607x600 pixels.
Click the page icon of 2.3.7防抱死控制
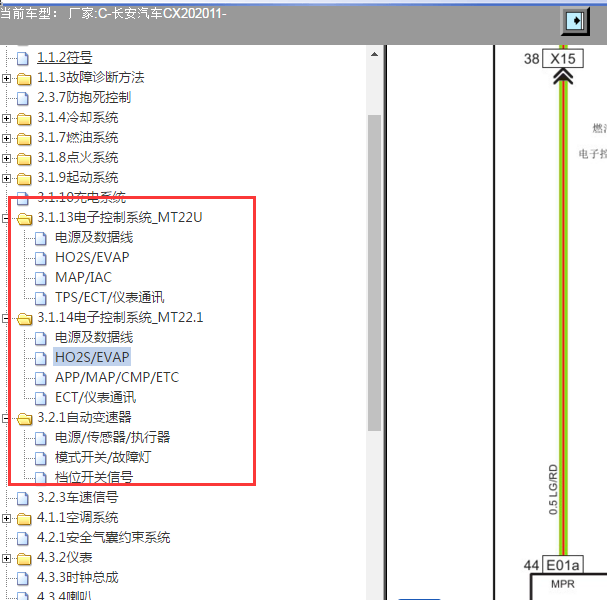pos(23,98)
